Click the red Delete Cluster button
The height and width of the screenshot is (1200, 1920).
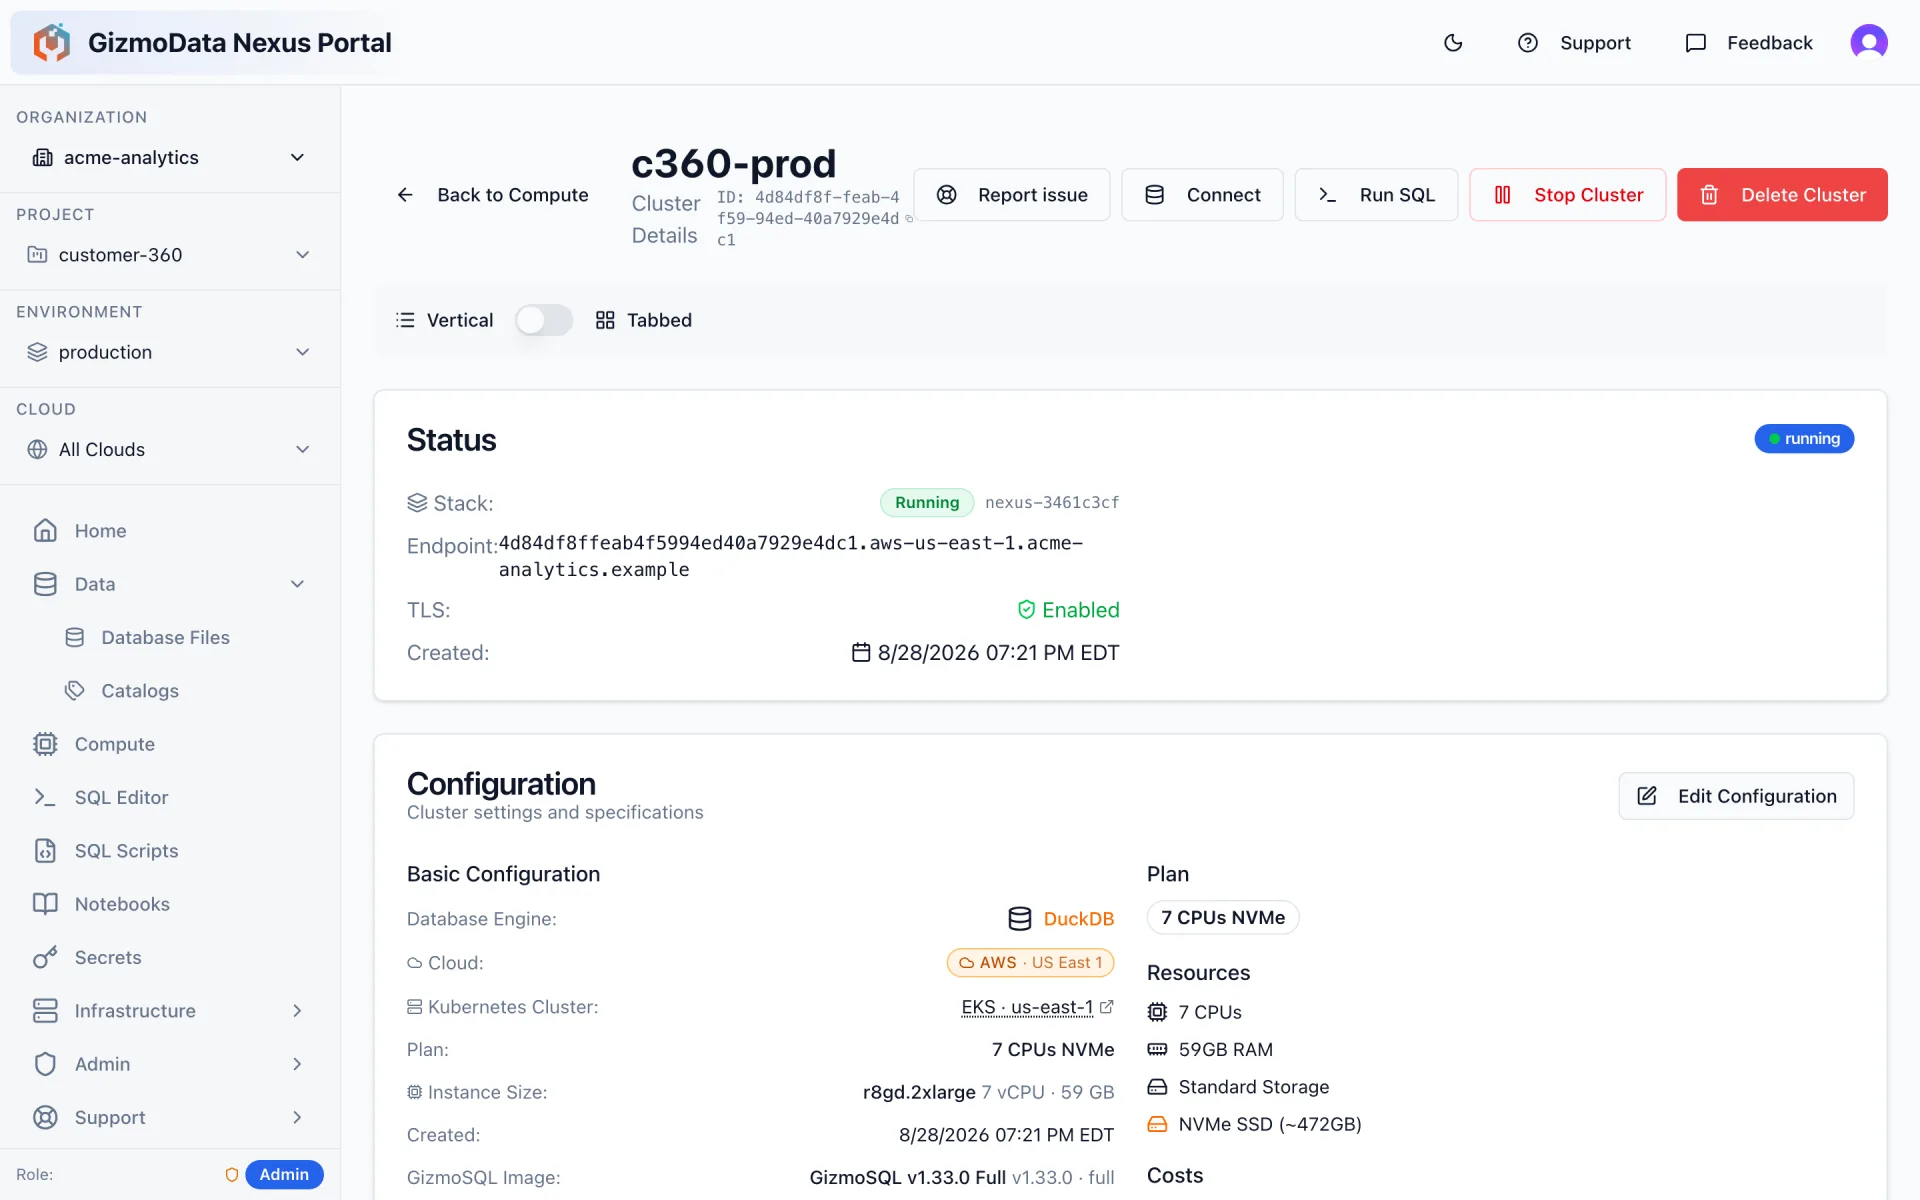[x=1782, y=195]
